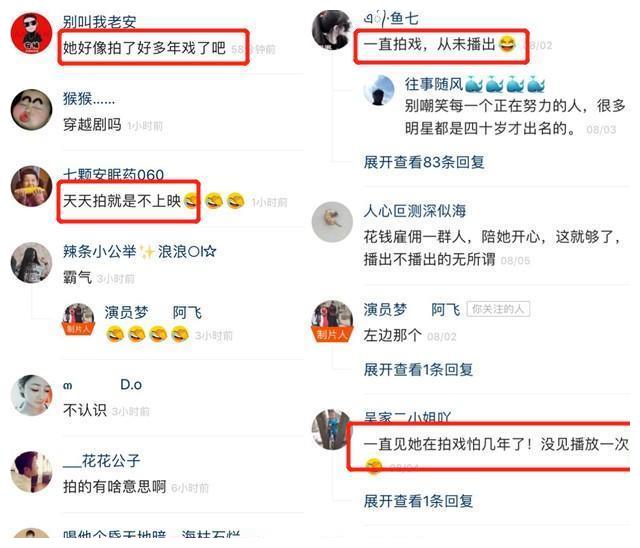The height and width of the screenshot is (548, 640).
Task: Tap the 你关注的人 badge
Action: point(498,309)
